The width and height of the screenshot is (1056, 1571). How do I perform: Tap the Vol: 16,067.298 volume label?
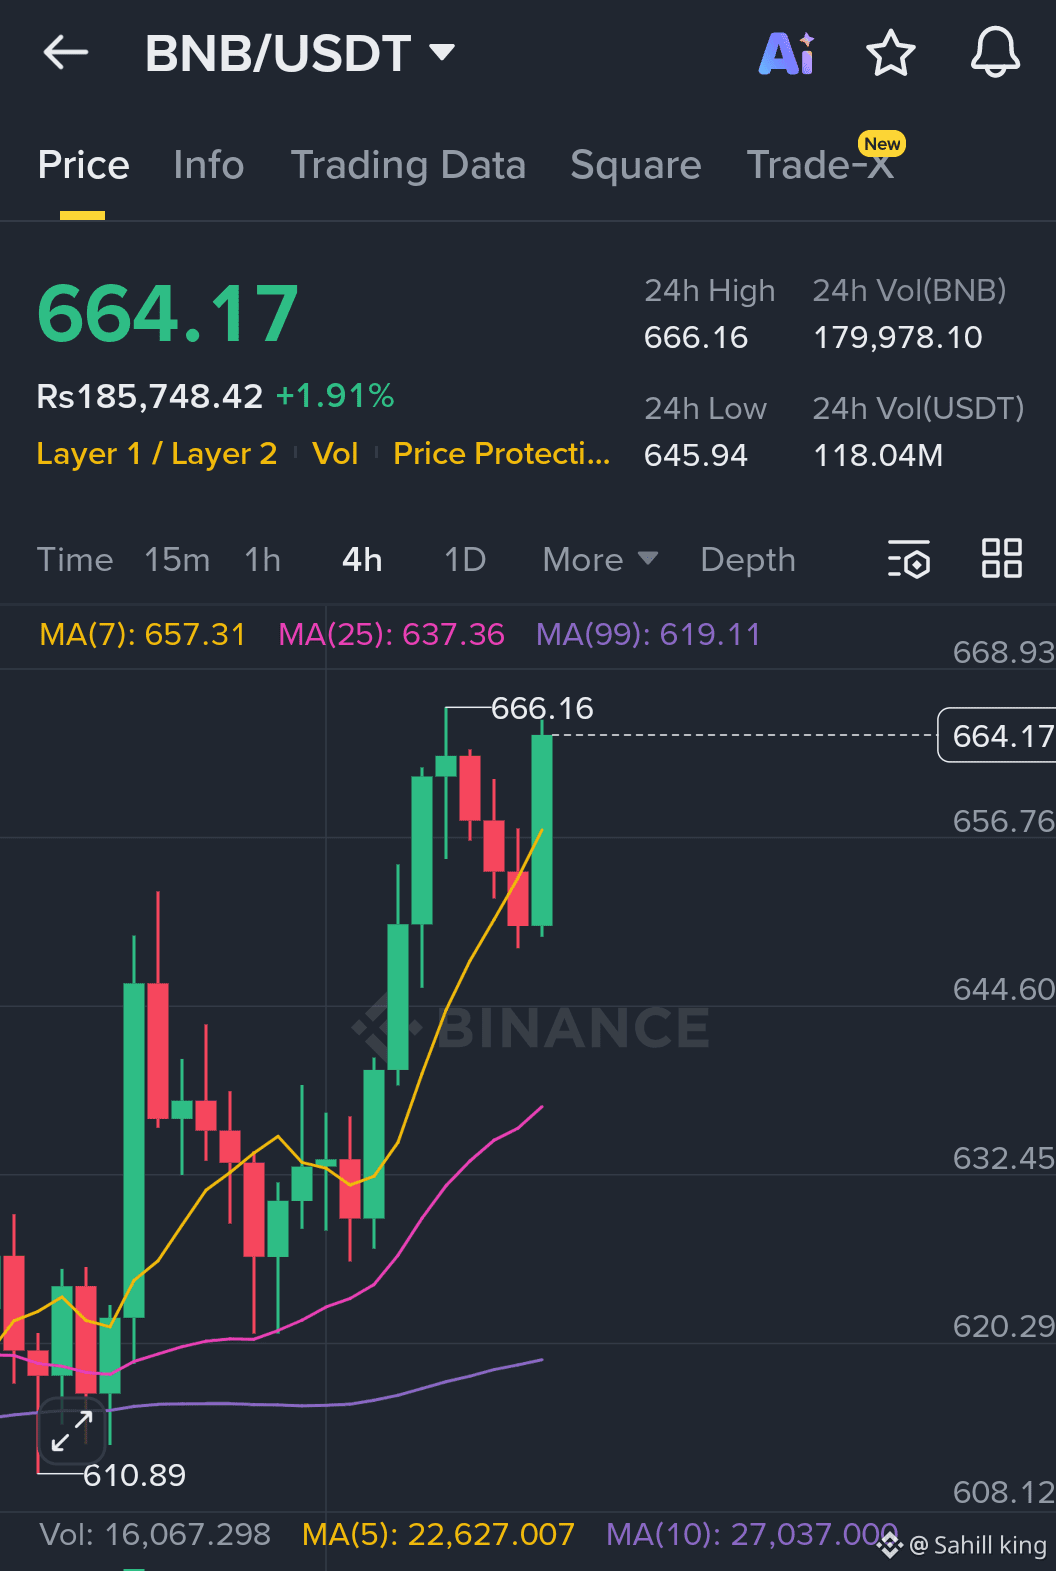pyautogui.click(x=155, y=1535)
